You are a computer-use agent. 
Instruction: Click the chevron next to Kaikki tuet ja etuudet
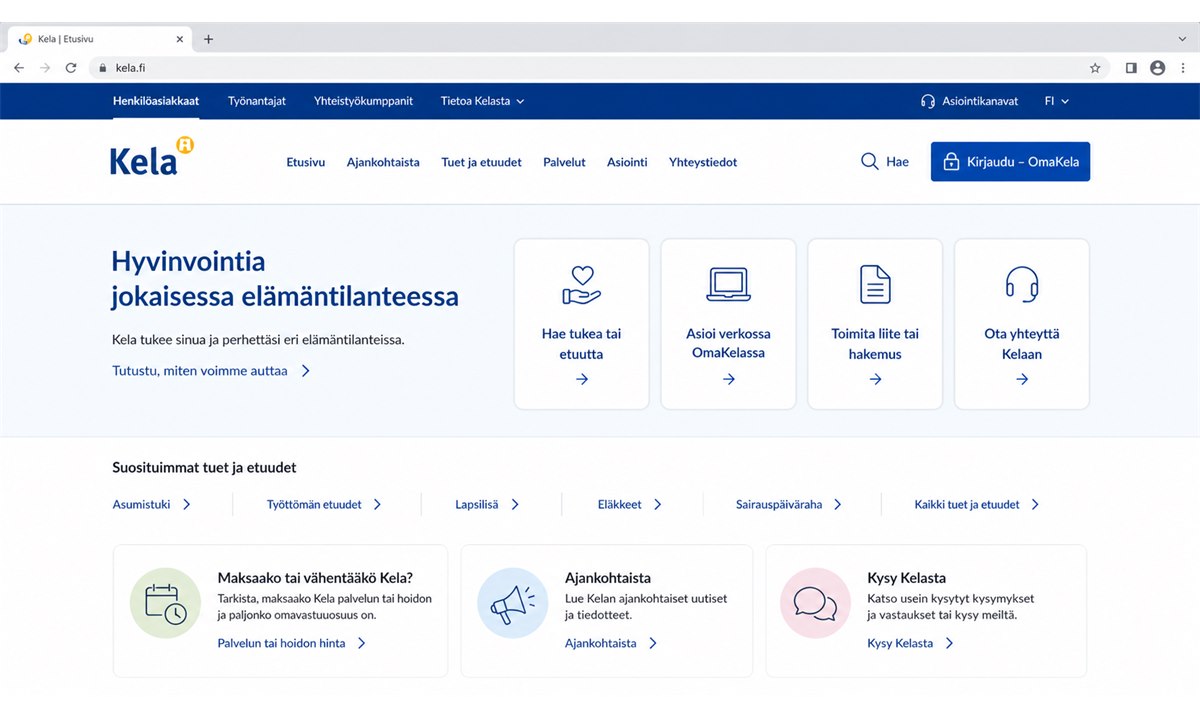click(1036, 505)
